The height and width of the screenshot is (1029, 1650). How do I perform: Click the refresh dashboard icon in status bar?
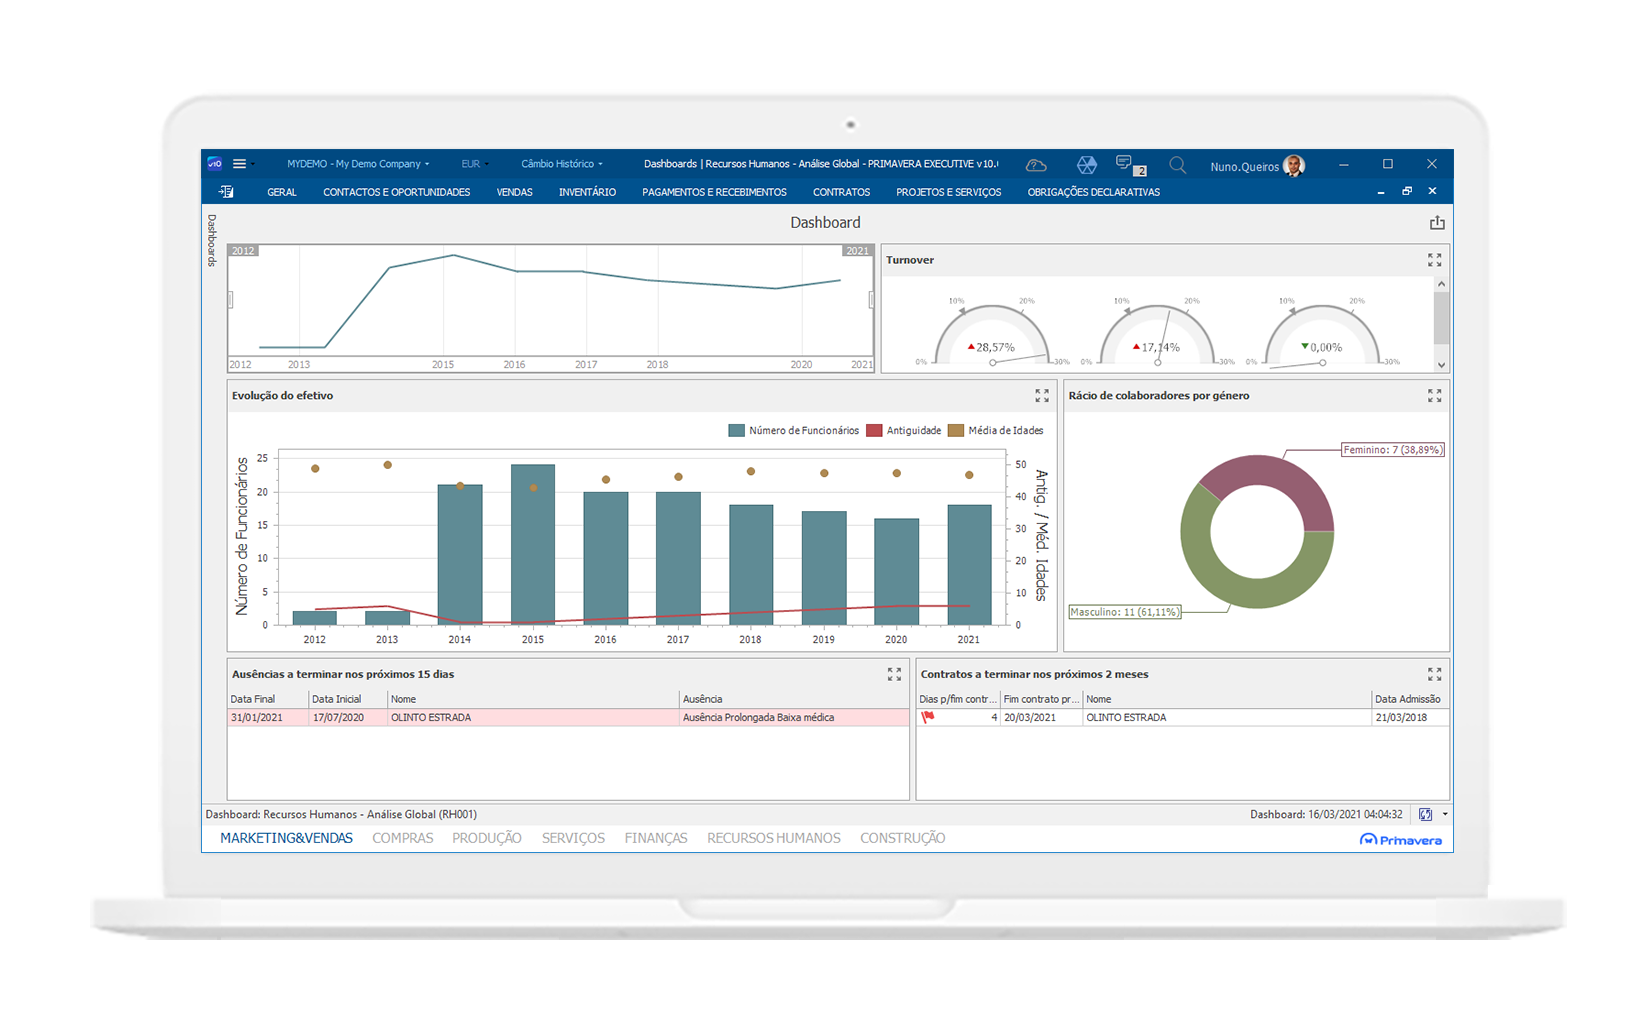[x=1426, y=815]
